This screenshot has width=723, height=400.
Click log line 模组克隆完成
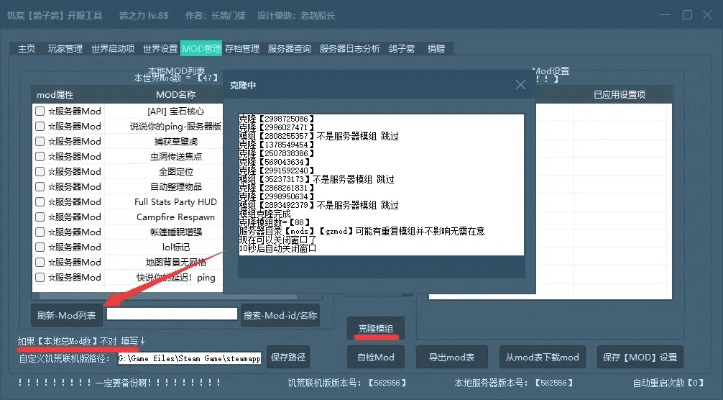(265, 214)
